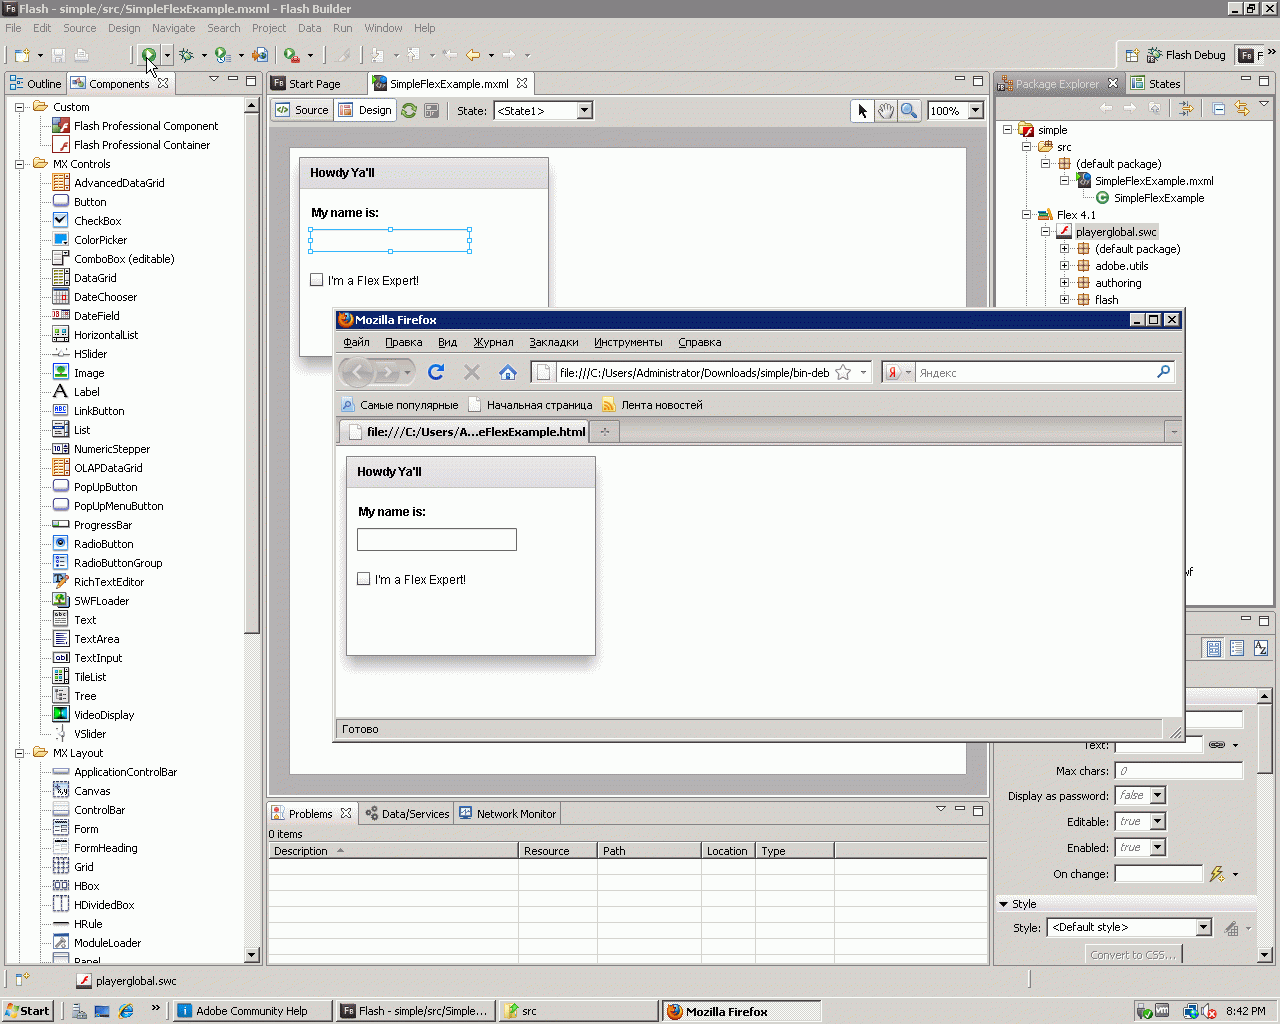The image size is (1280, 1024).
Task: Click the New file wizard toolbar icon
Action: point(22,55)
